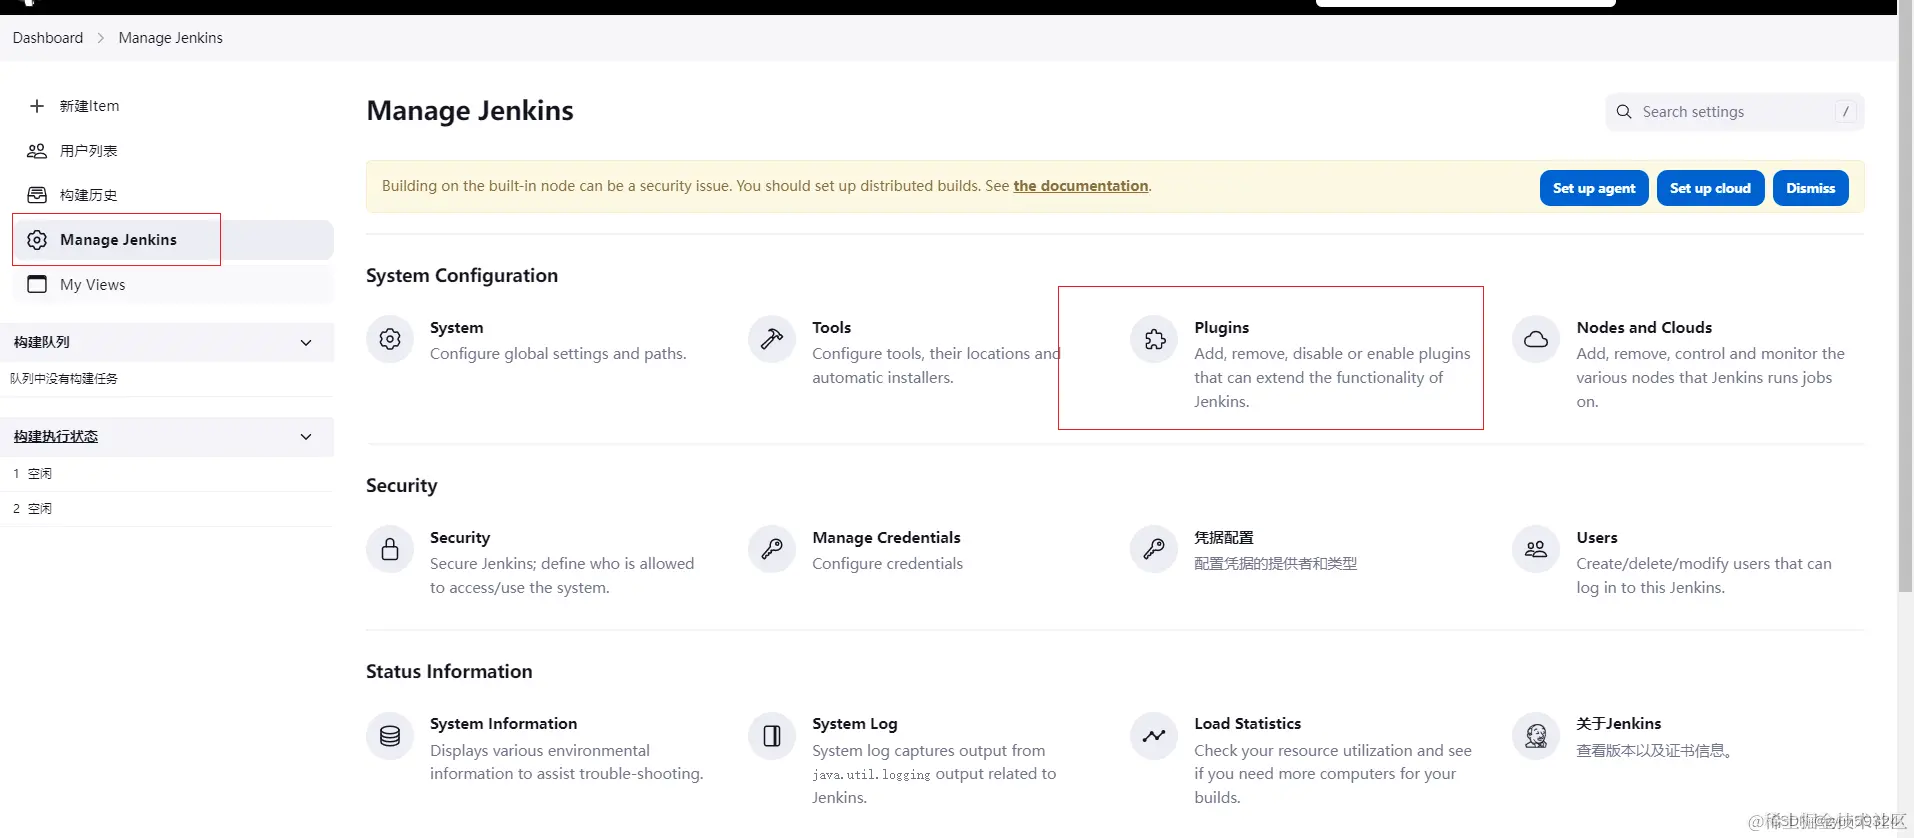Click the 凭据配置 key icon
Viewport: 1914px width, 838px height.
click(x=1154, y=549)
